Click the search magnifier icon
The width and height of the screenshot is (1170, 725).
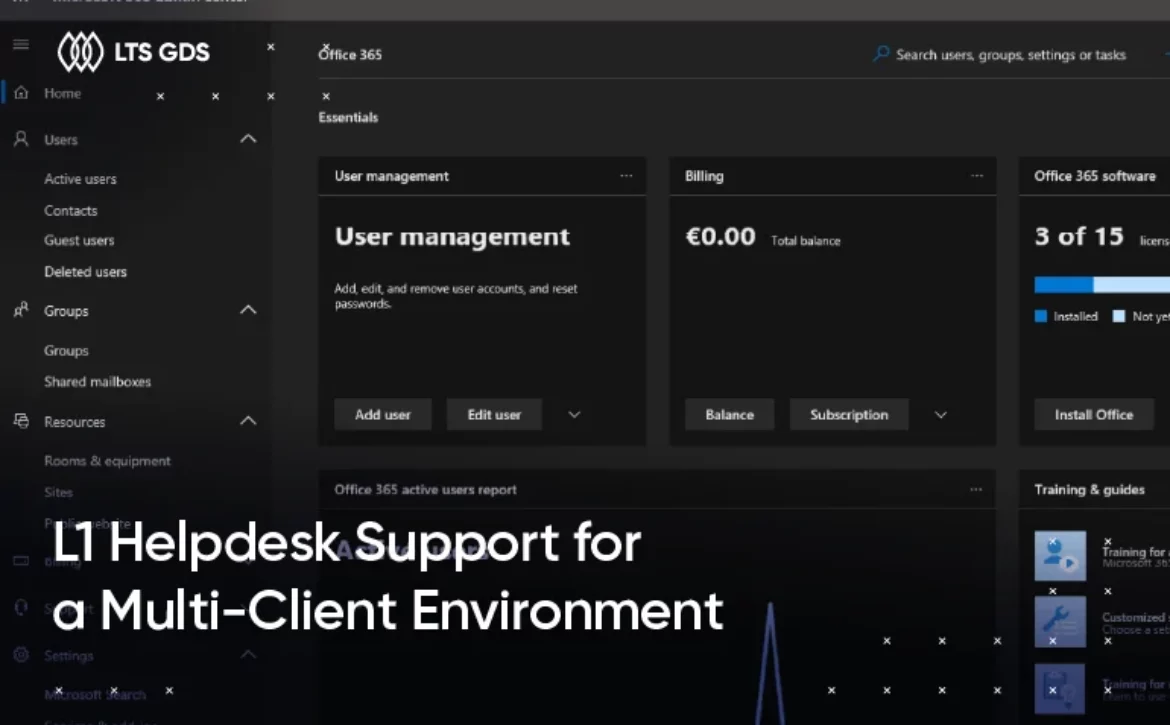tap(881, 54)
